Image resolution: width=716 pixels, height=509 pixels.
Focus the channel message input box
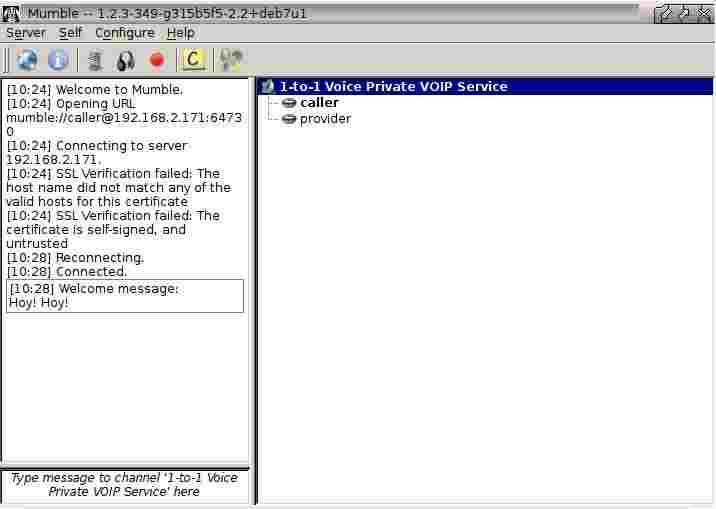[x=125, y=485]
